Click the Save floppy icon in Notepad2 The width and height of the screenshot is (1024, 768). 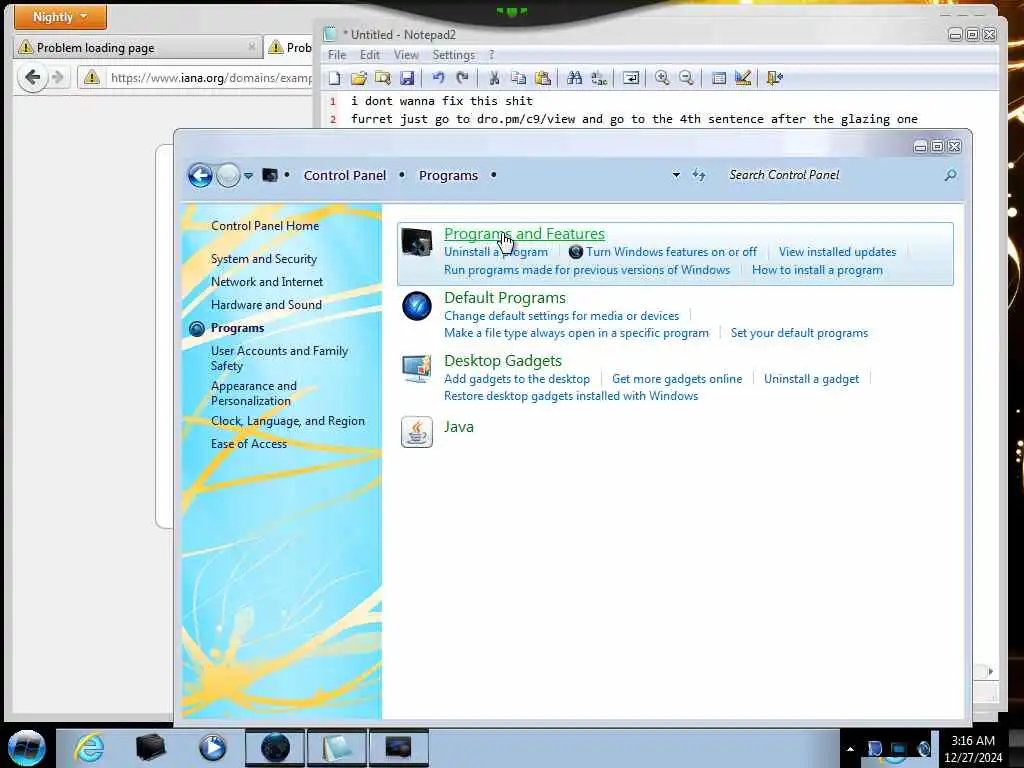coord(407,78)
